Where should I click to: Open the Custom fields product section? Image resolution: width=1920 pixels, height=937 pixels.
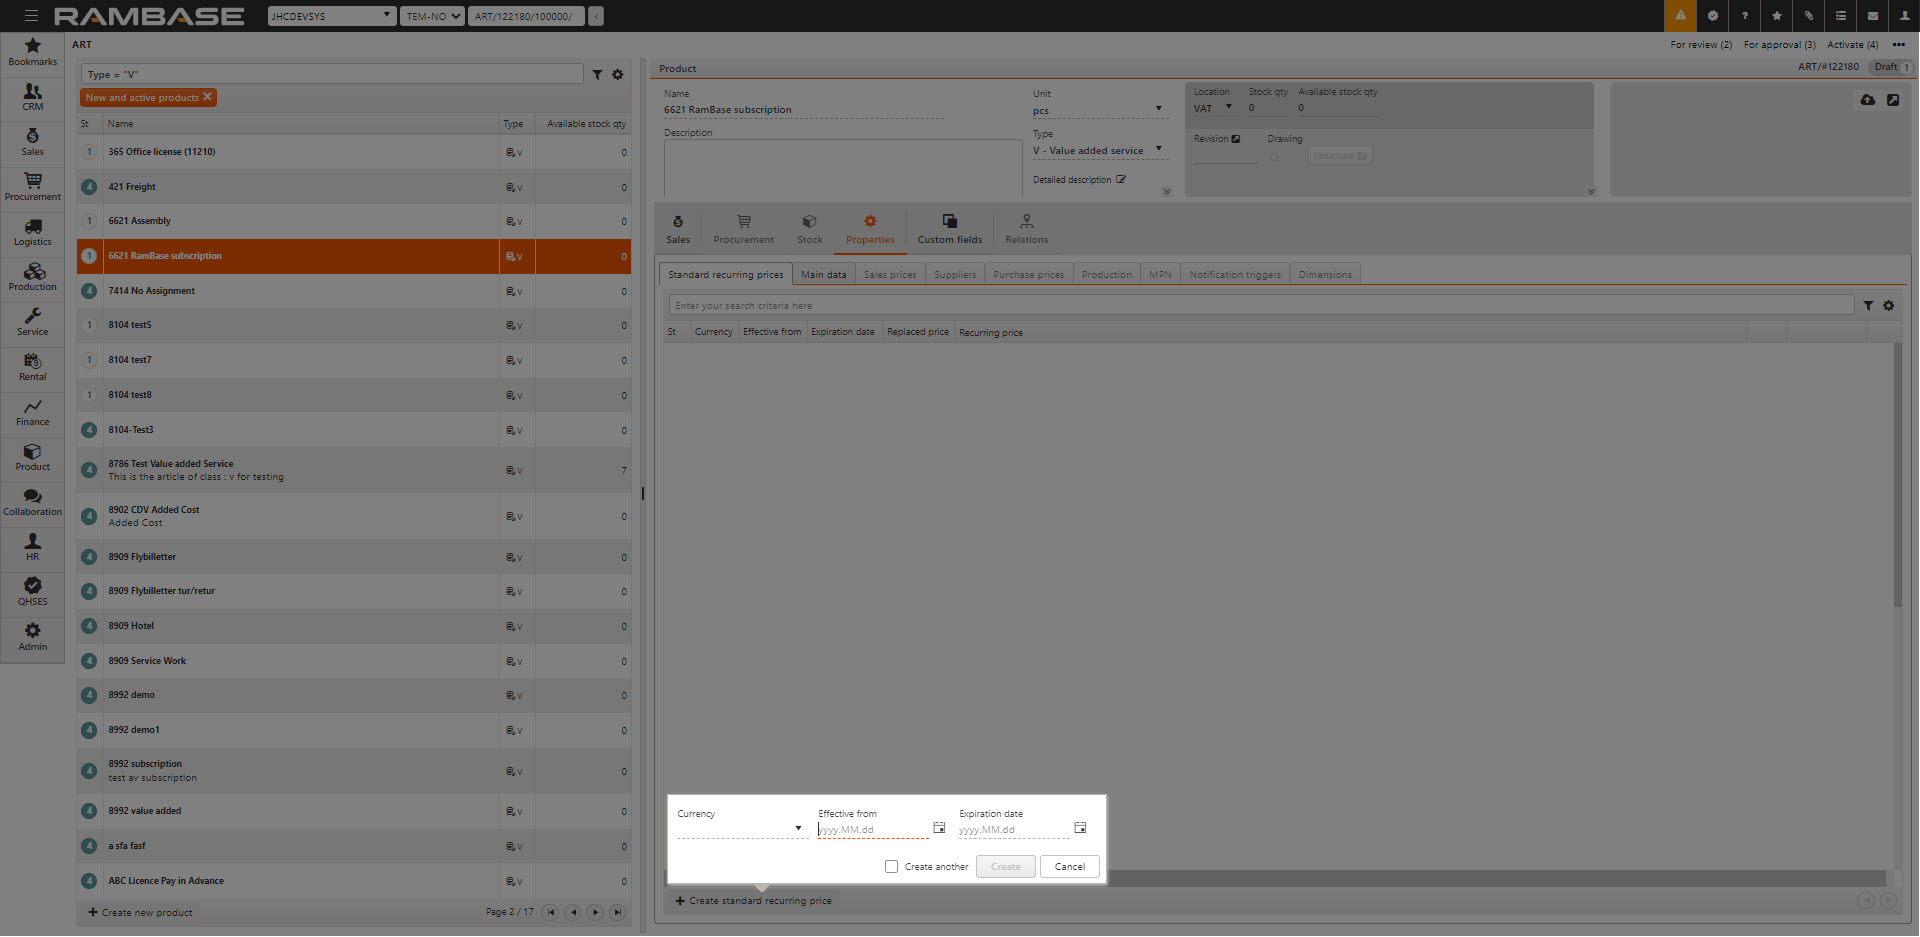click(x=949, y=228)
